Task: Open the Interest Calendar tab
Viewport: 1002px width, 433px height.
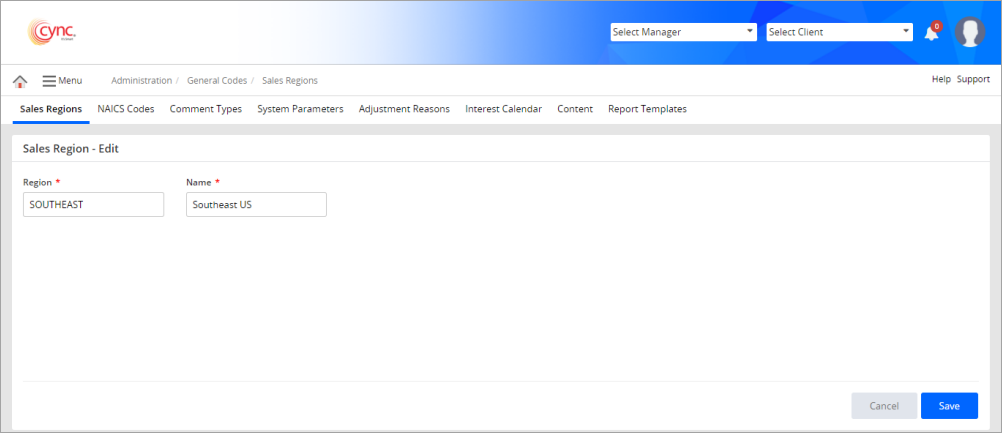Action: pyautogui.click(x=503, y=109)
